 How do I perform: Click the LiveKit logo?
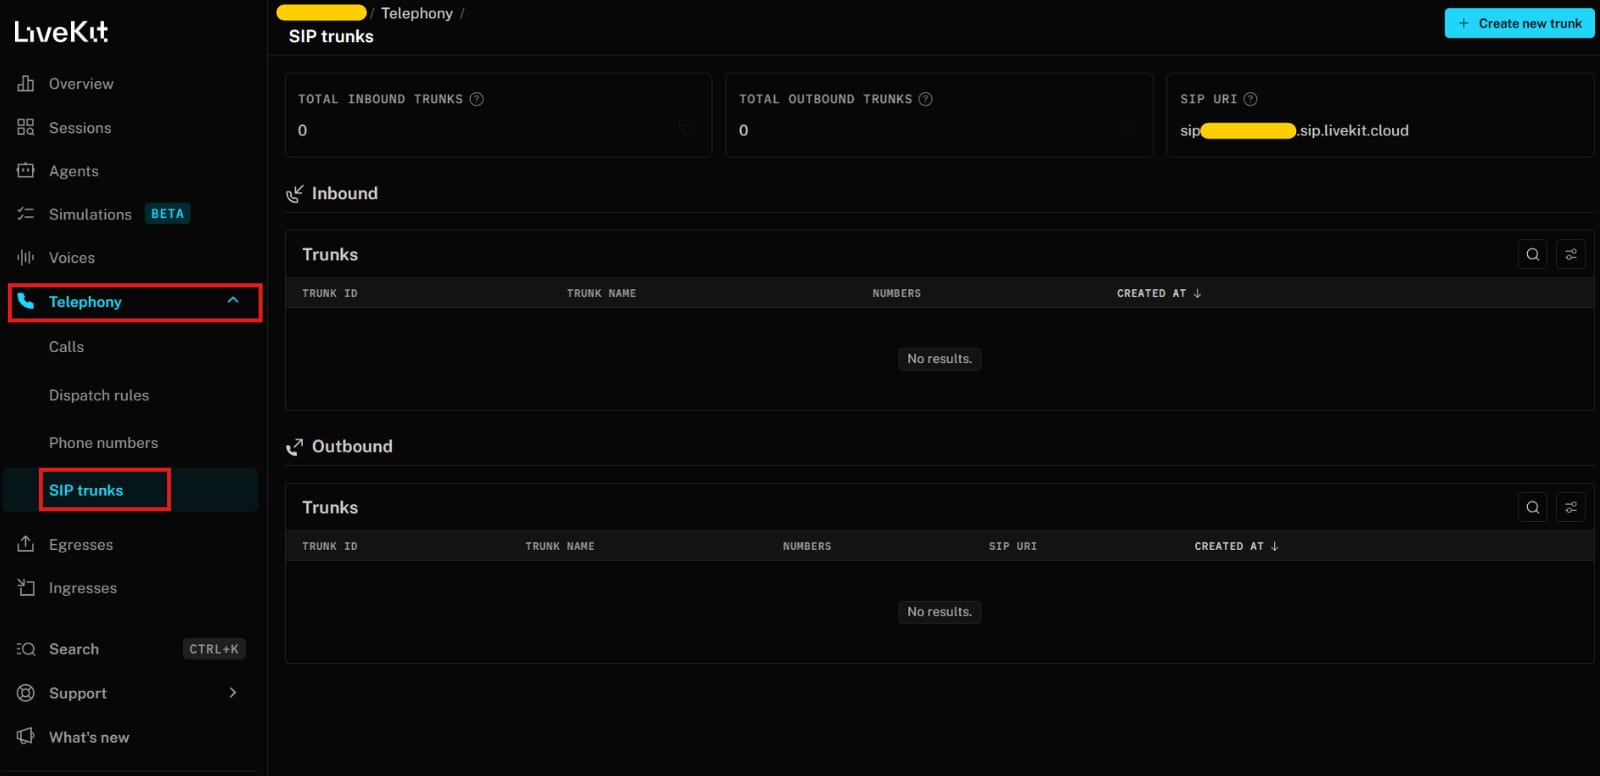pyautogui.click(x=61, y=32)
